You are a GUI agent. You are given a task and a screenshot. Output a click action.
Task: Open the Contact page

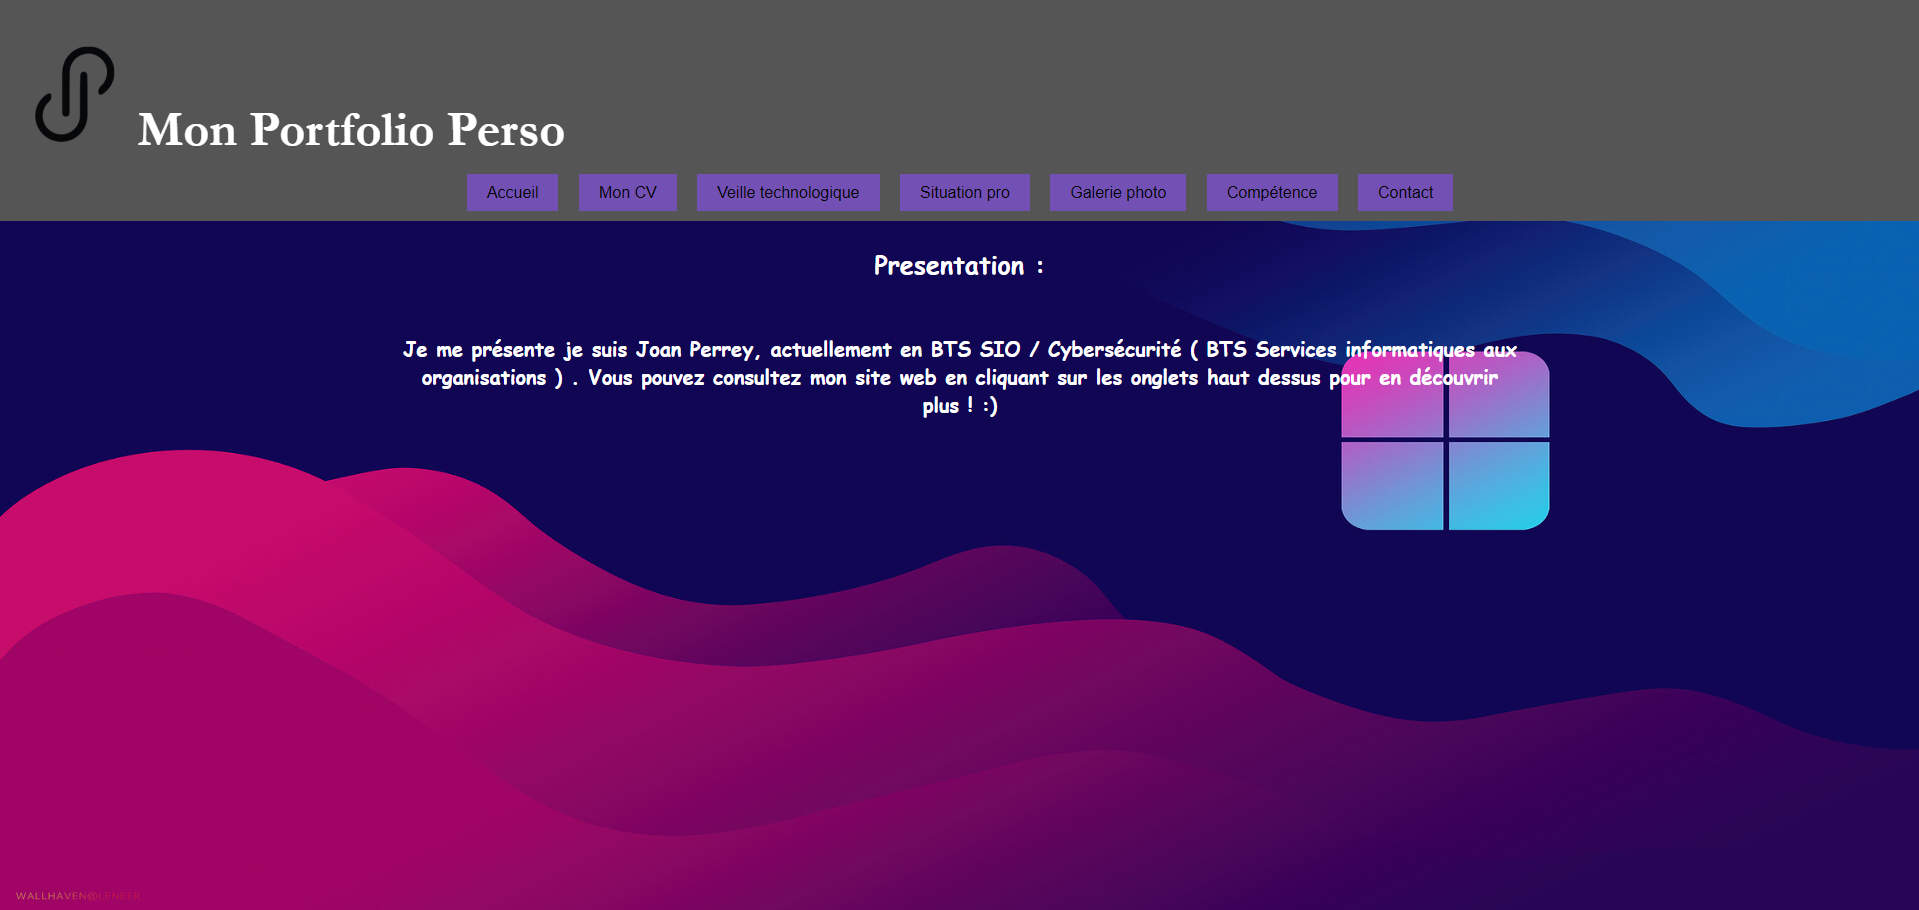click(1405, 192)
